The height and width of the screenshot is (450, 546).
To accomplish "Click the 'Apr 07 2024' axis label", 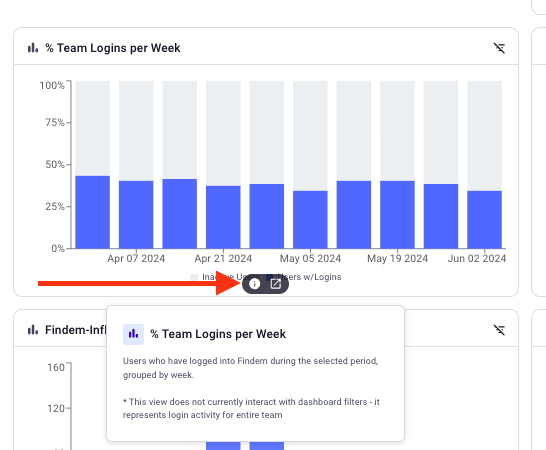I will pos(136,258).
